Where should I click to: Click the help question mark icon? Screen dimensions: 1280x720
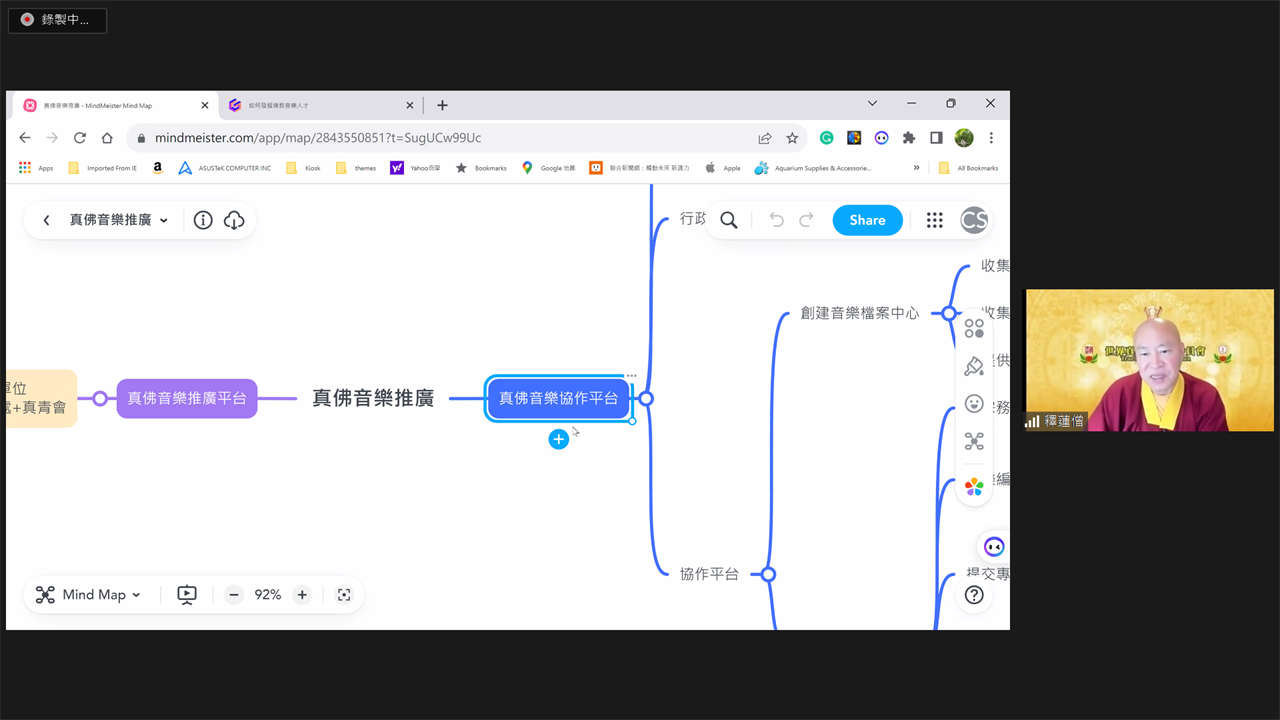974,595
